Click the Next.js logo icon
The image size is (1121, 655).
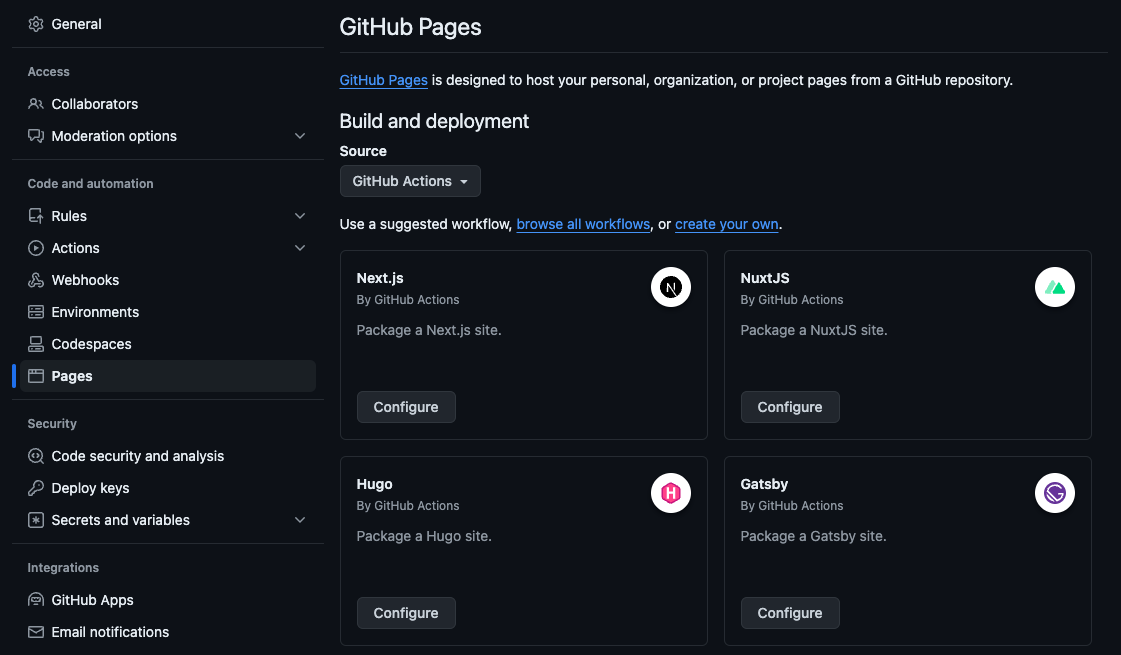coord(671,288)
